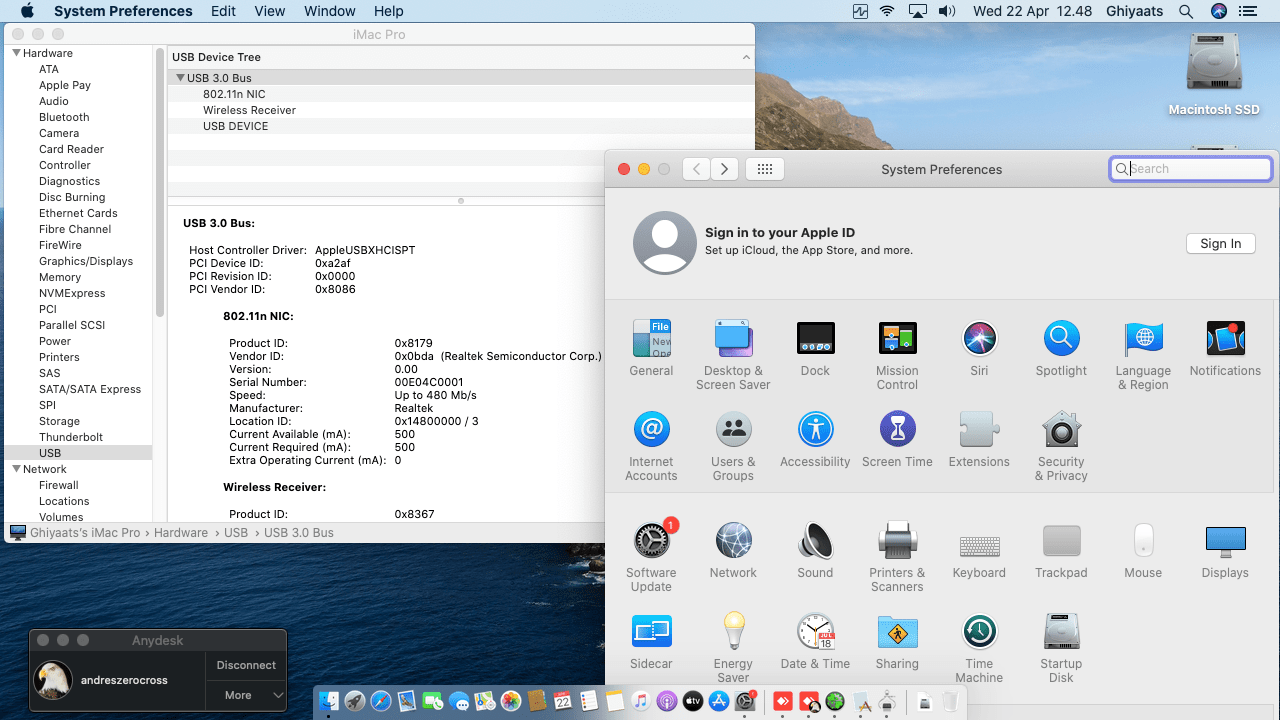The height and width of the screenshot is (720, 1280).
Task: Disconnect the AnyDesk session
Action: coord(246,665)
